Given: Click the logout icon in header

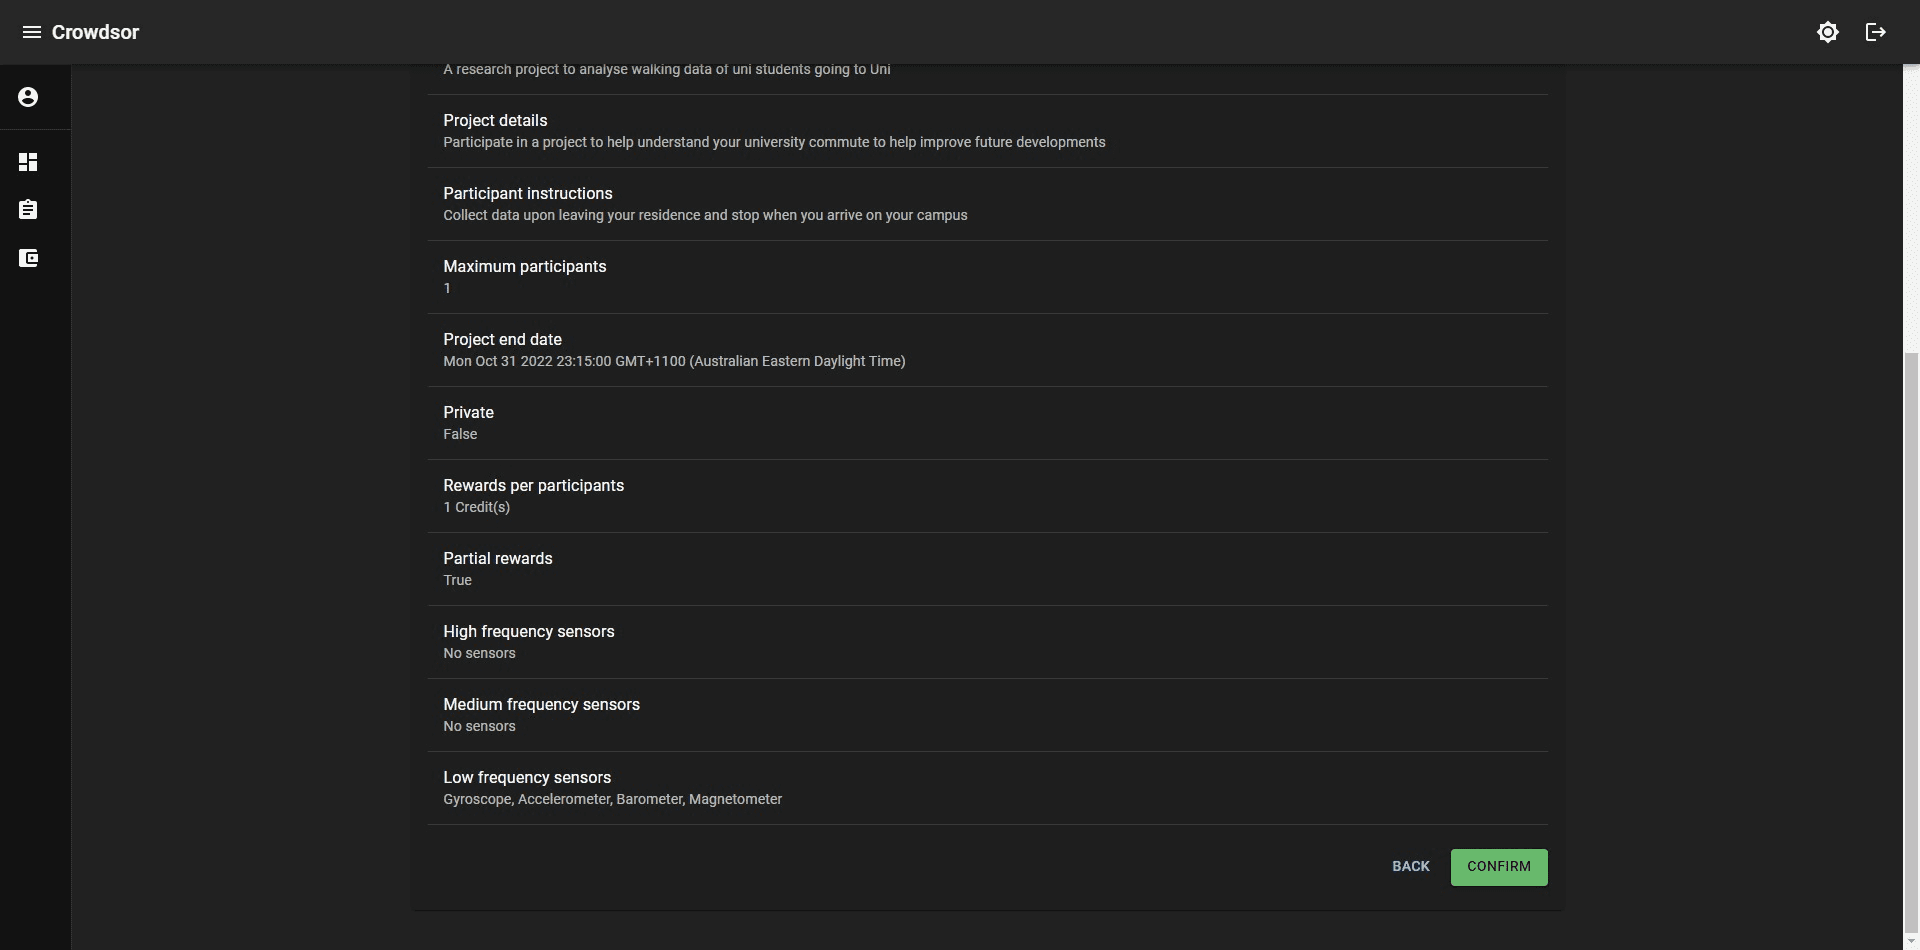Looking at the screenshot, I should point(1875,32).
